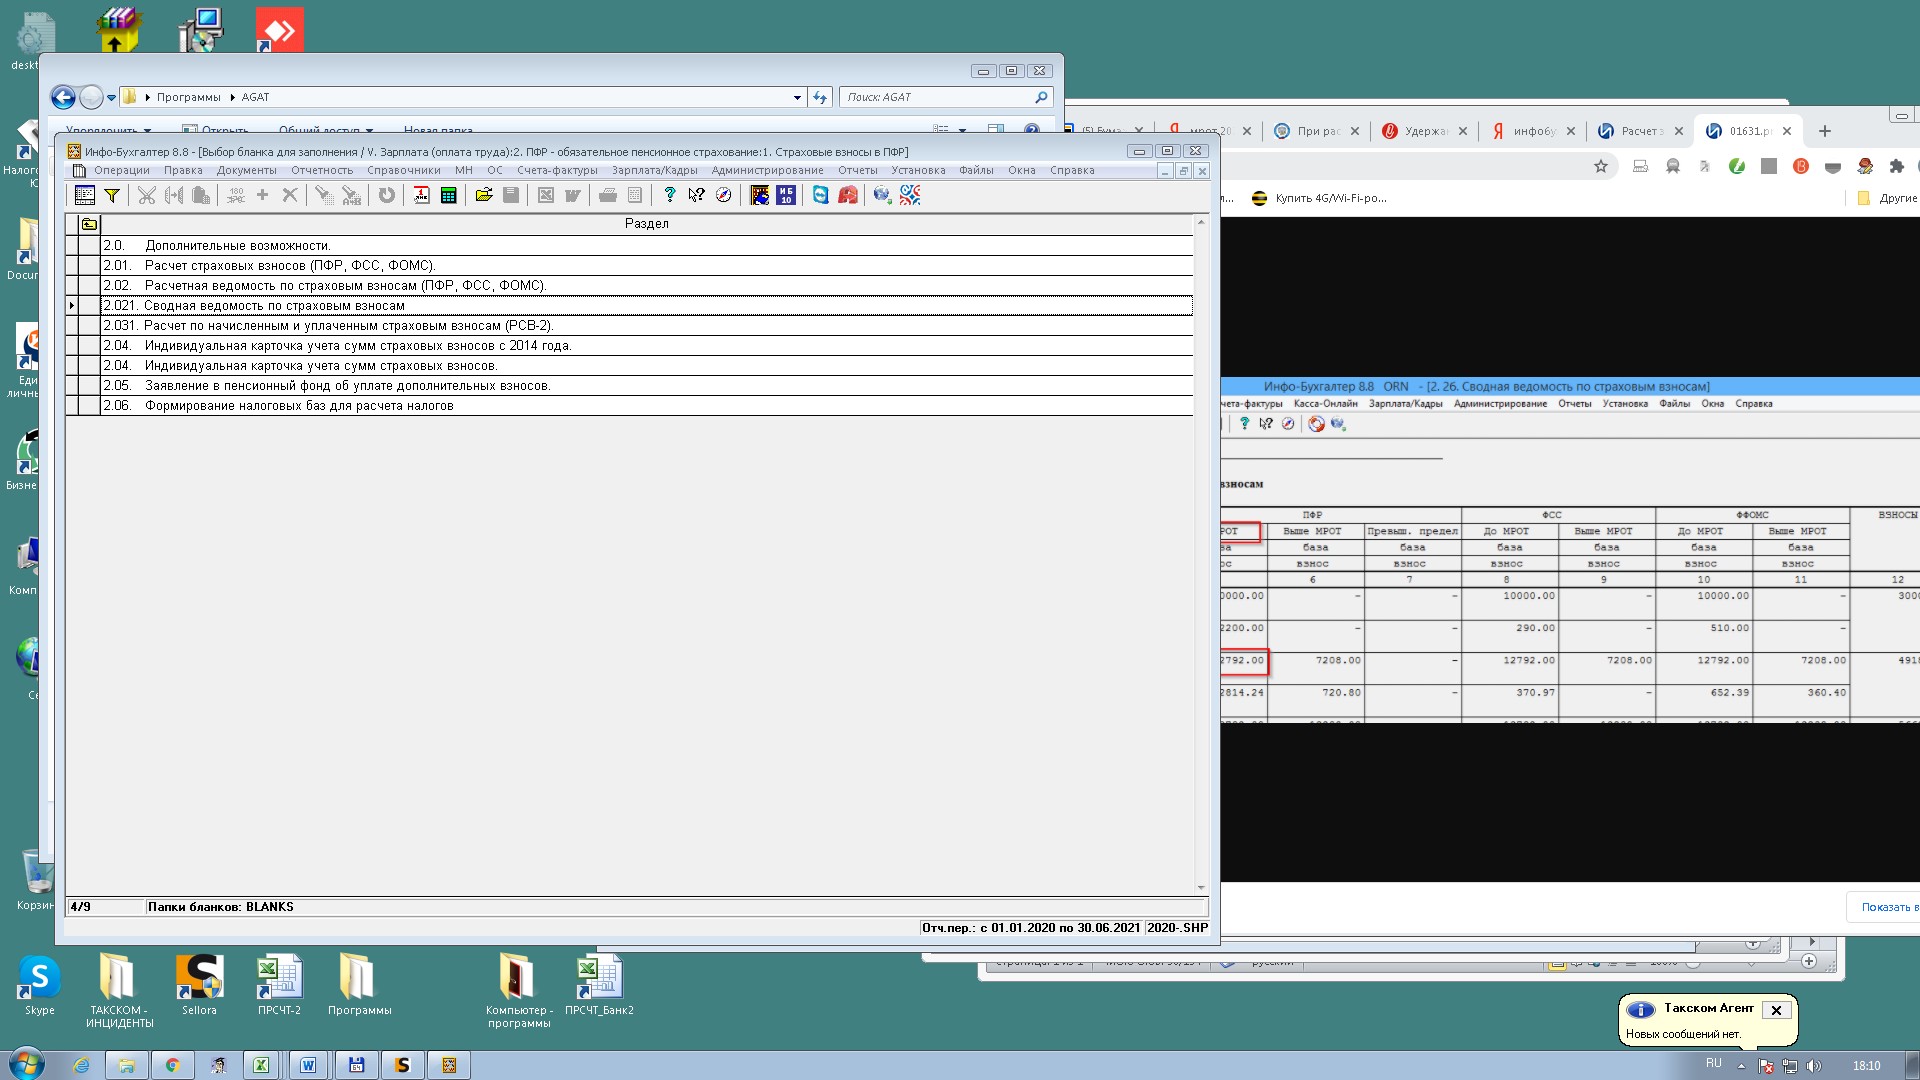Open the Администрирование menu

click(767, 170)
